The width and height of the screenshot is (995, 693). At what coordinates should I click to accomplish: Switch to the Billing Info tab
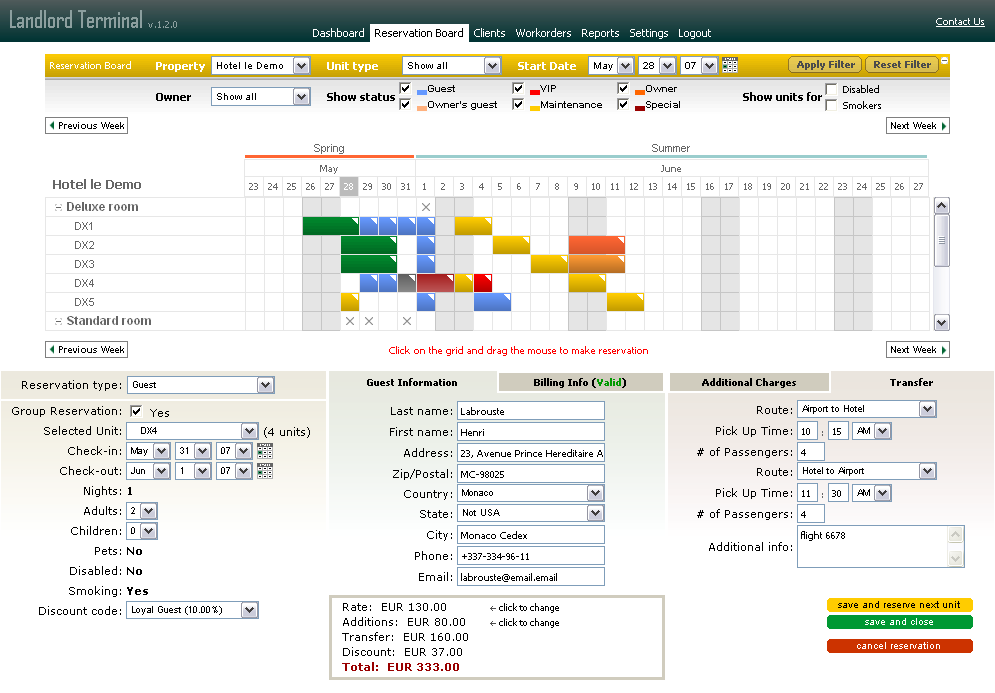(580, 382)
